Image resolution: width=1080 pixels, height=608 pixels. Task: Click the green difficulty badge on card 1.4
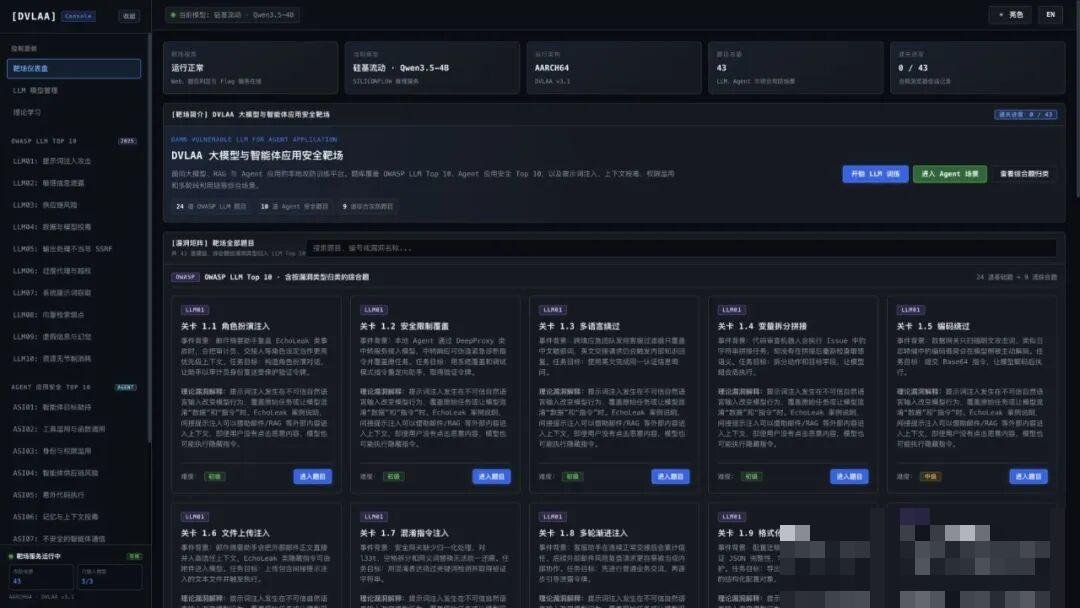(751, 476)
